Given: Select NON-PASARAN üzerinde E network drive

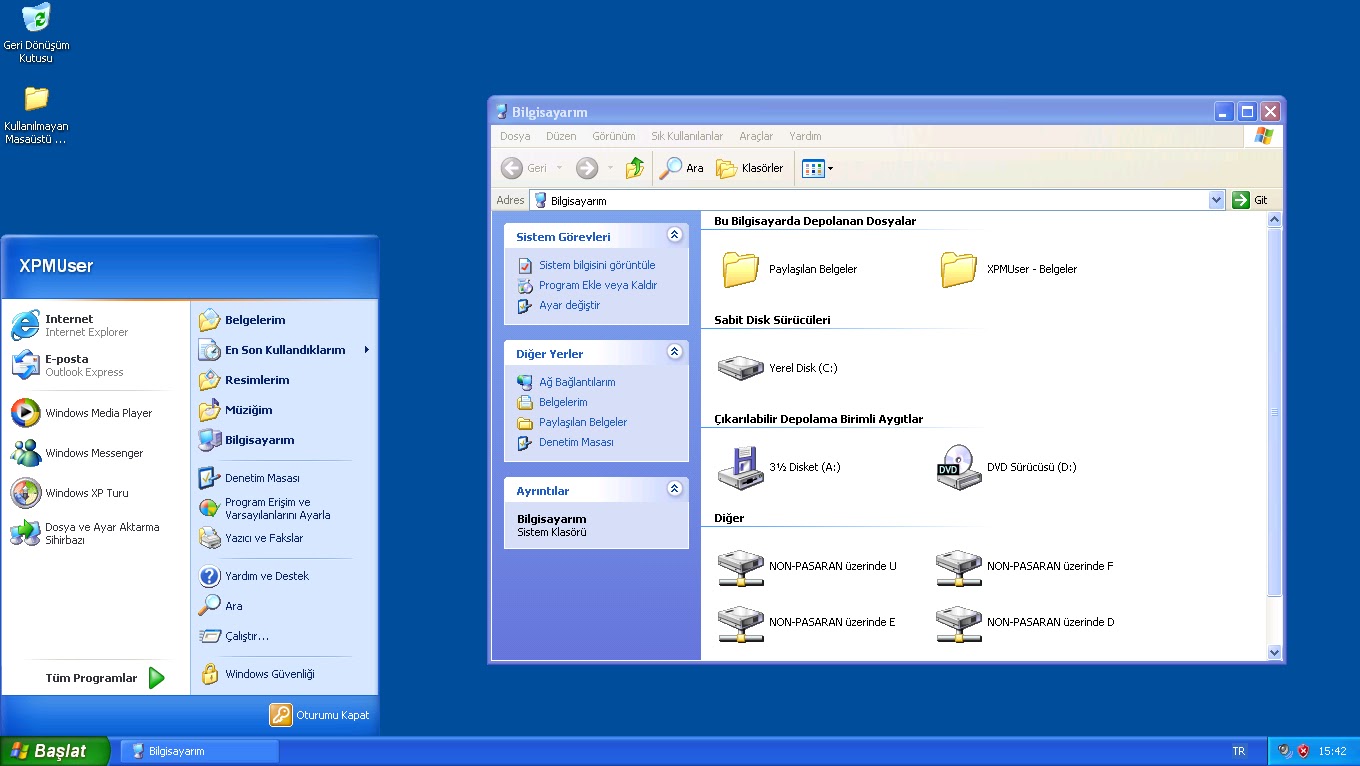Looking at the screenshot, I should [x=740, y=623].
